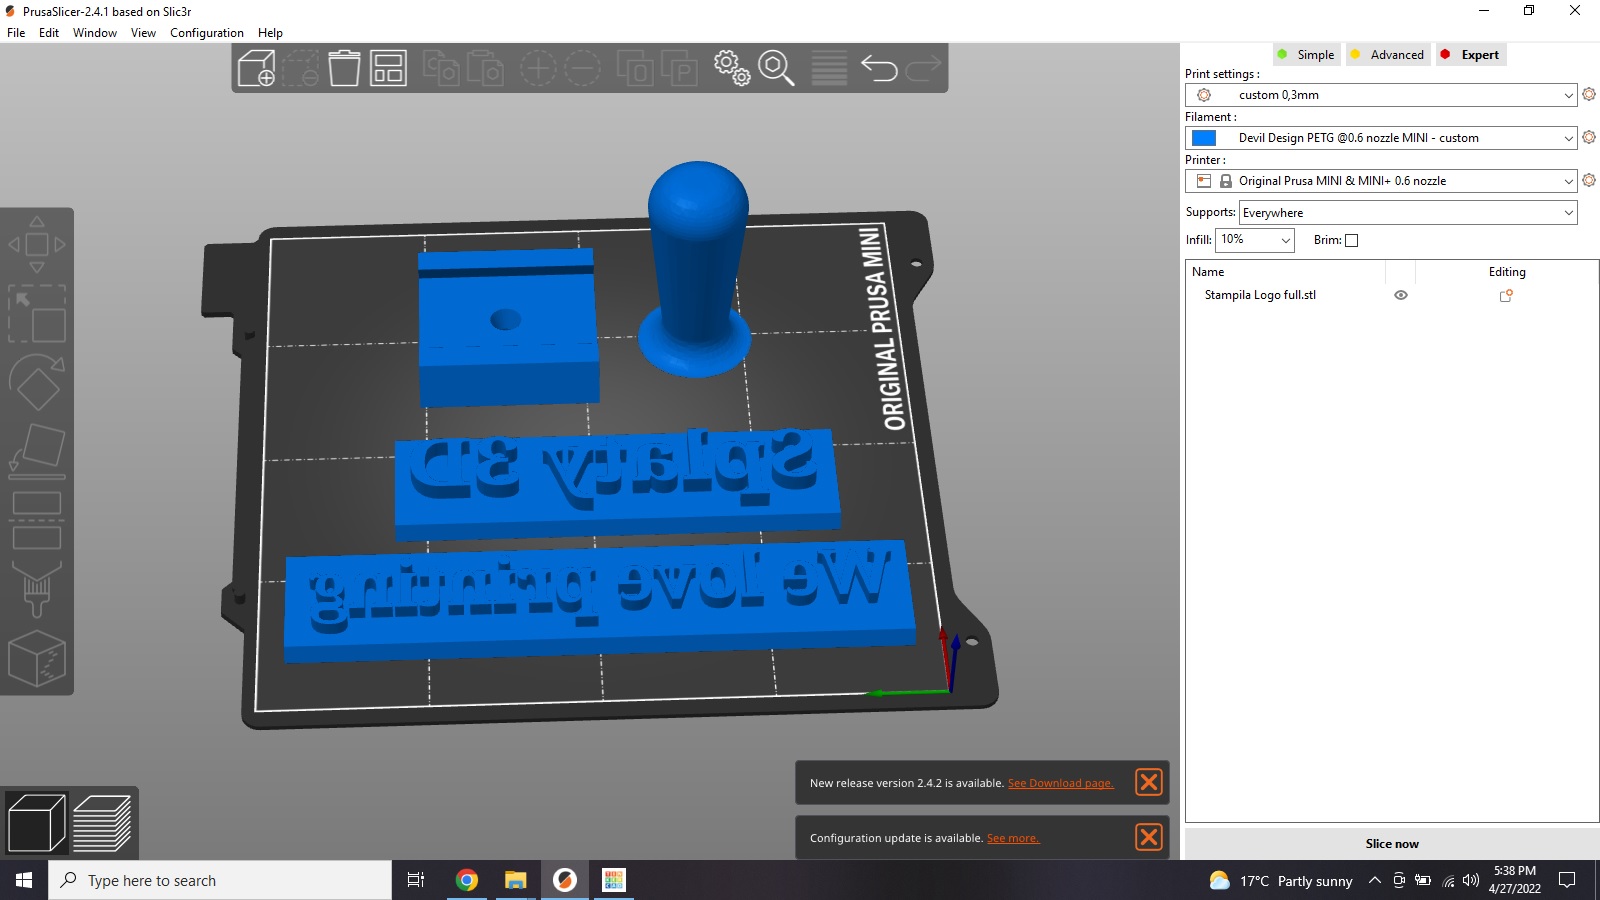Image resolution: width=1600 pixels, height=900 pixels.
Task: Open settings via the toolbar gears icon
Action: pyautogui.click(x=732, y=68)
